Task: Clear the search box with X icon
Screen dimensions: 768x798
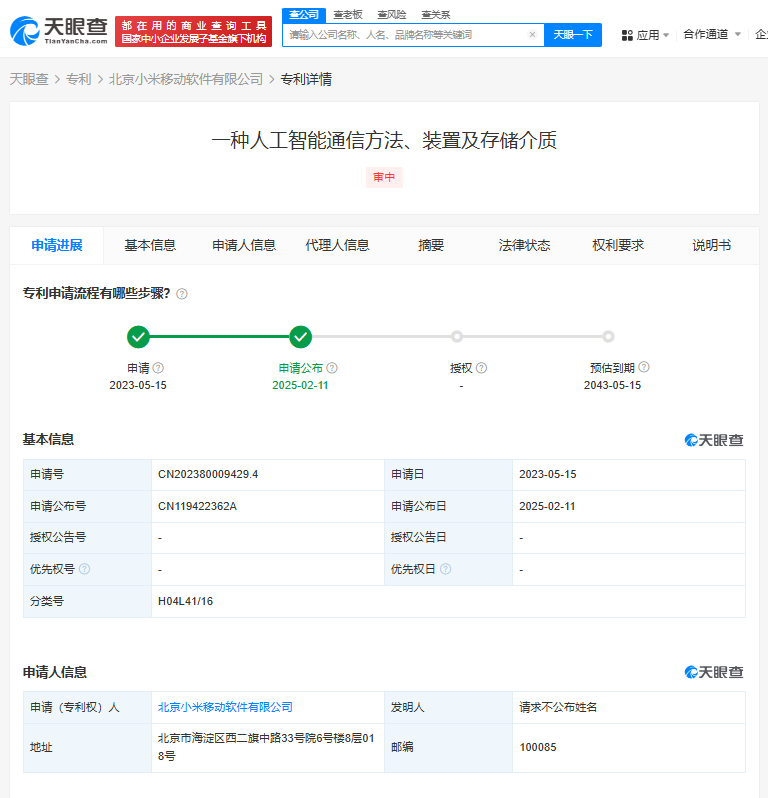Action: 532,35
